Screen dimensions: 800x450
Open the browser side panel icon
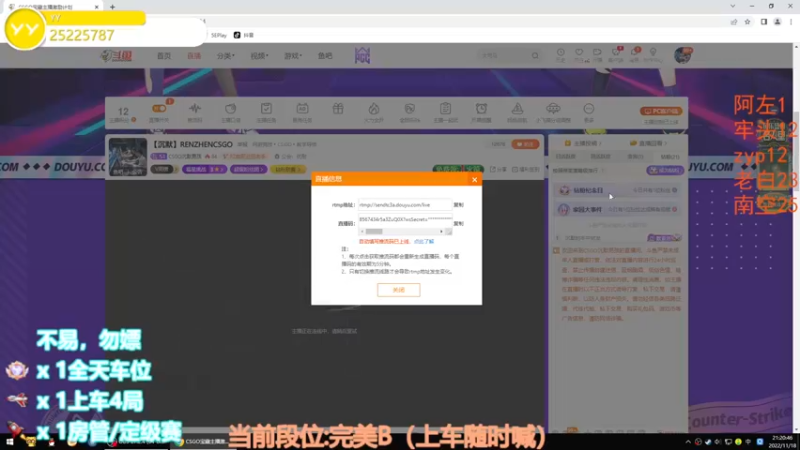click(764, 22)
